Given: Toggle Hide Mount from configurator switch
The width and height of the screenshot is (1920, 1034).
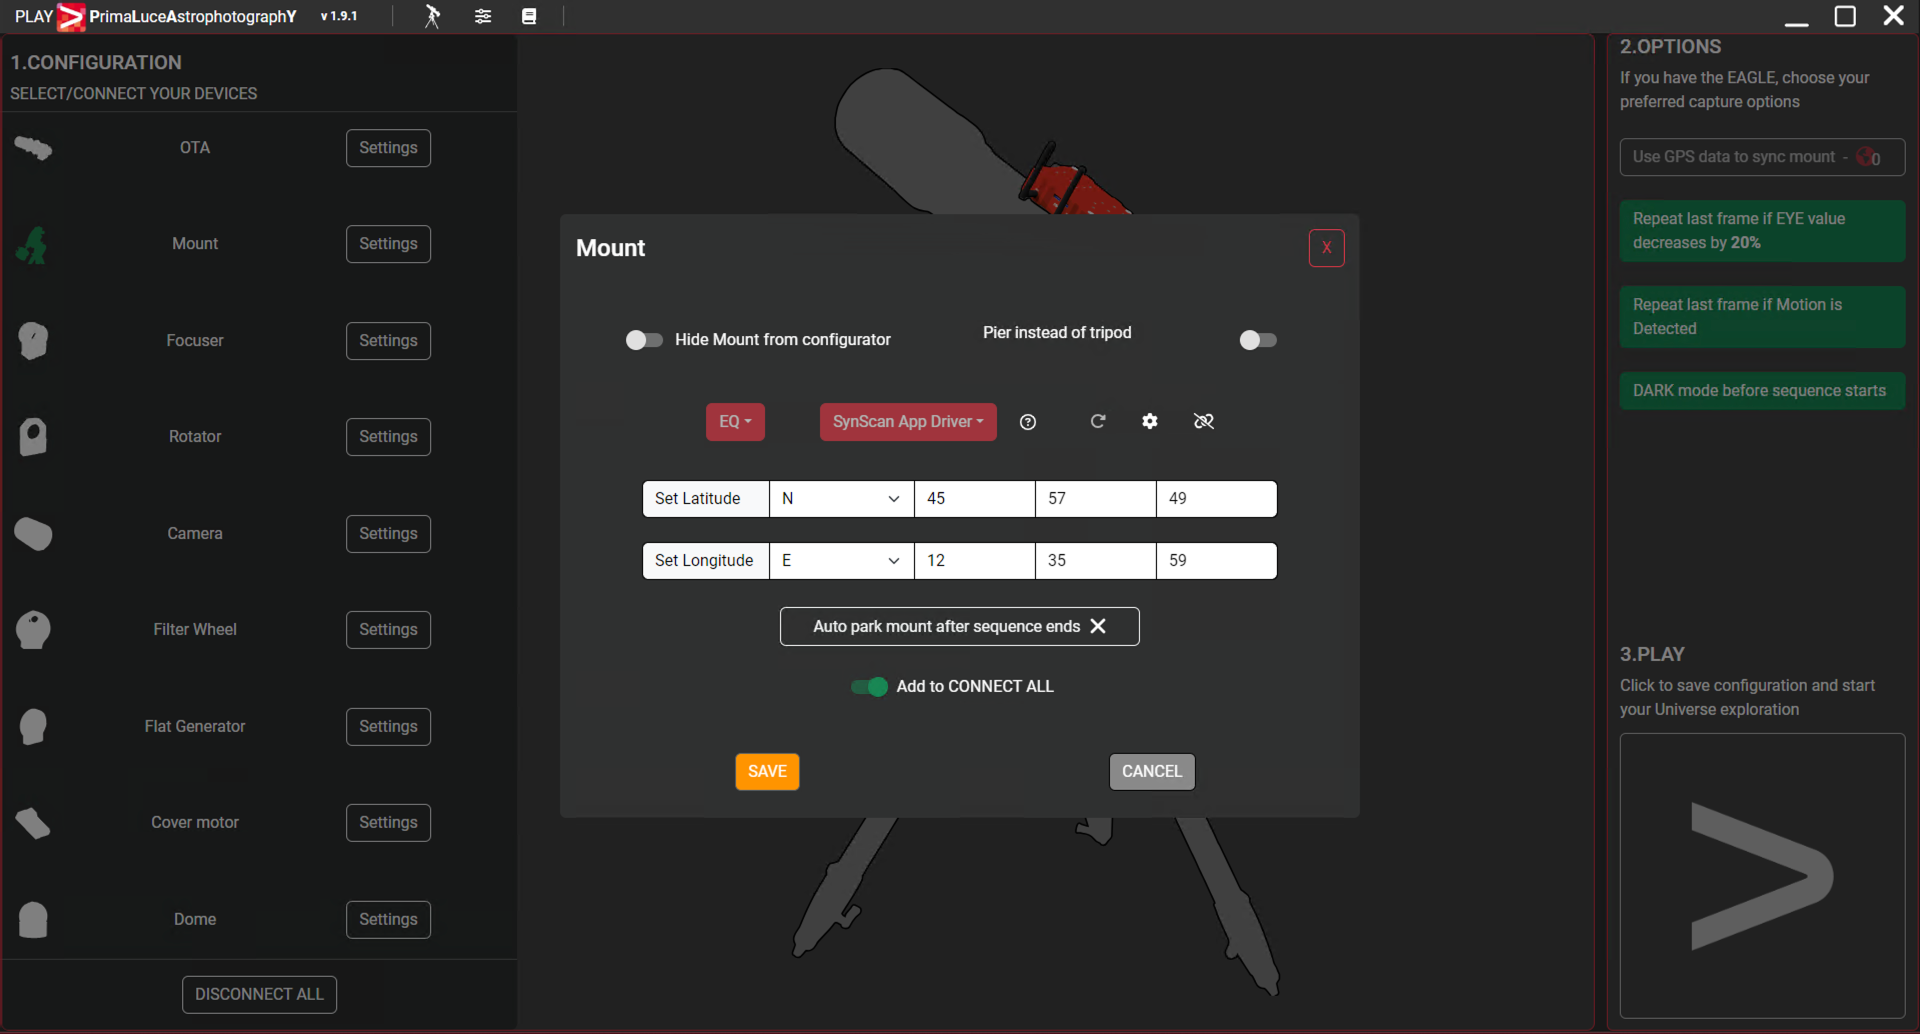Looking at the screenshot, I should [644, 340].
